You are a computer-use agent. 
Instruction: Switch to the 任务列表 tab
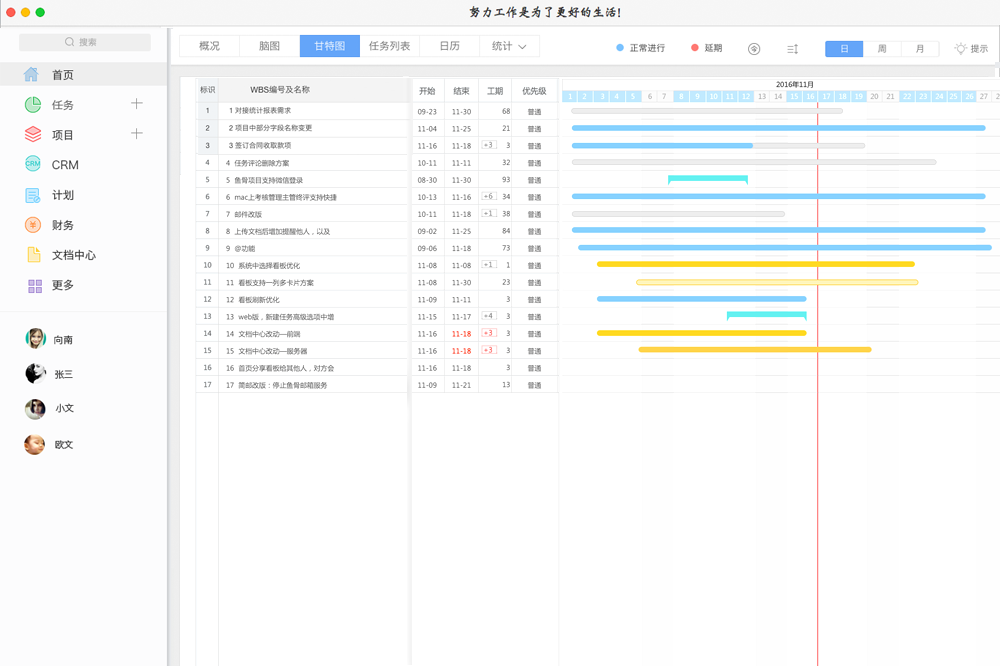pyautogui.click(x=389, y=46)
